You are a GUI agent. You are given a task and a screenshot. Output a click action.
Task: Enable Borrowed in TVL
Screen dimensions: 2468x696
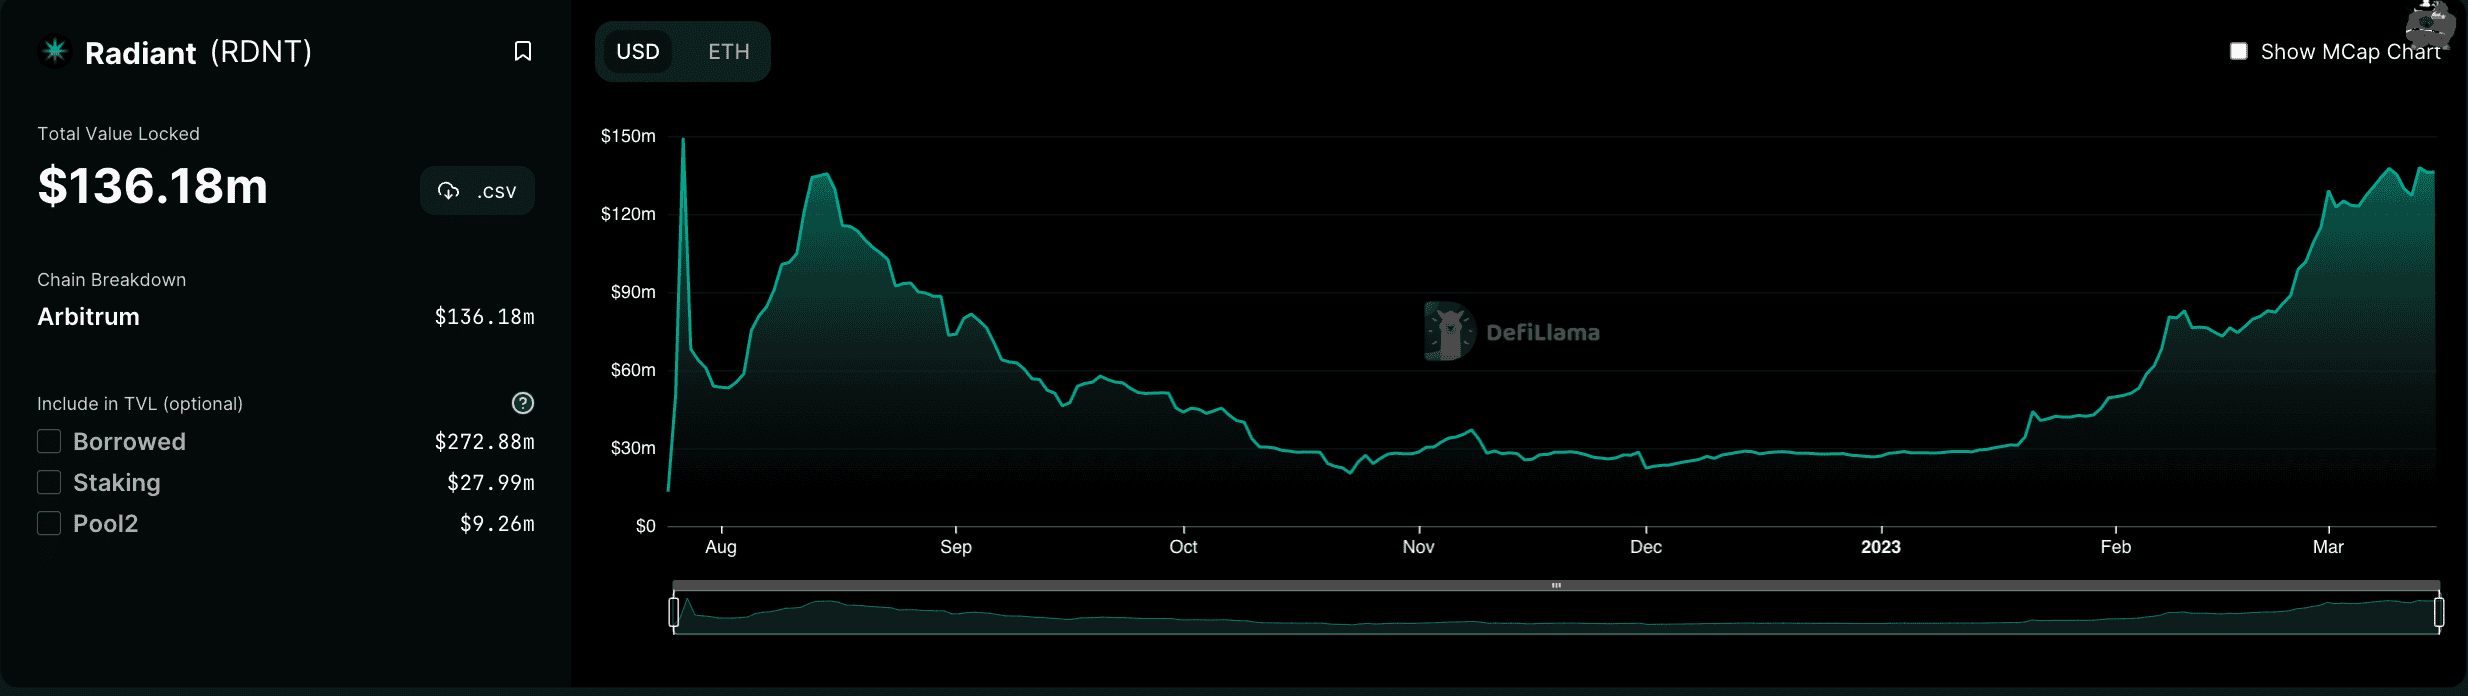pyautogui.click(x=49, y=441)
